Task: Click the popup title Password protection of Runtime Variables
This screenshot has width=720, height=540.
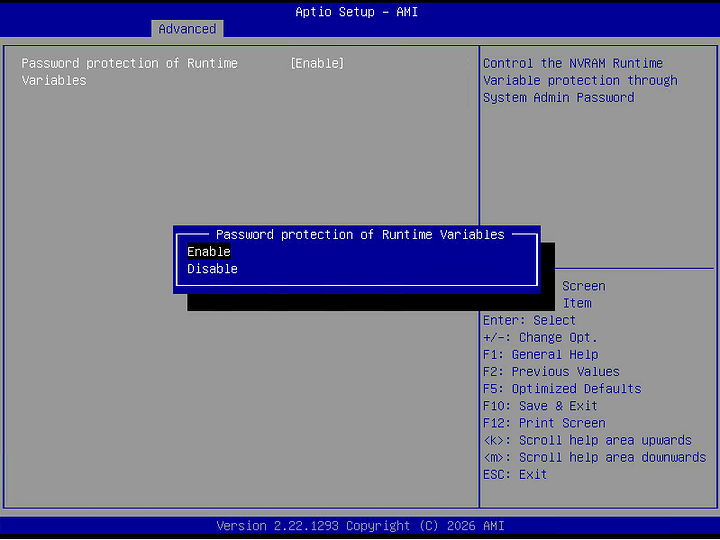Action: click(x=360, y=235)
